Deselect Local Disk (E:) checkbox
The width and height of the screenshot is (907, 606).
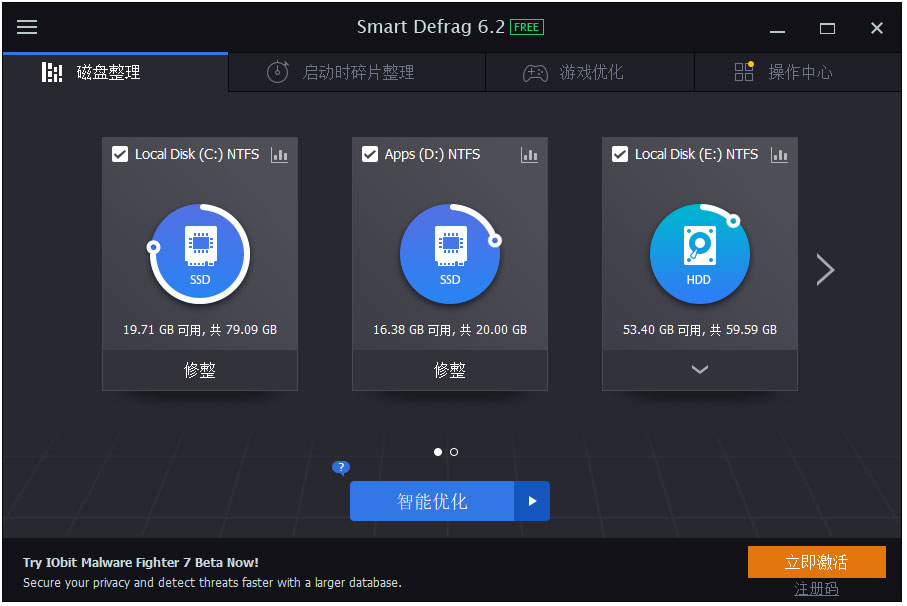click(x=620, y=154)
